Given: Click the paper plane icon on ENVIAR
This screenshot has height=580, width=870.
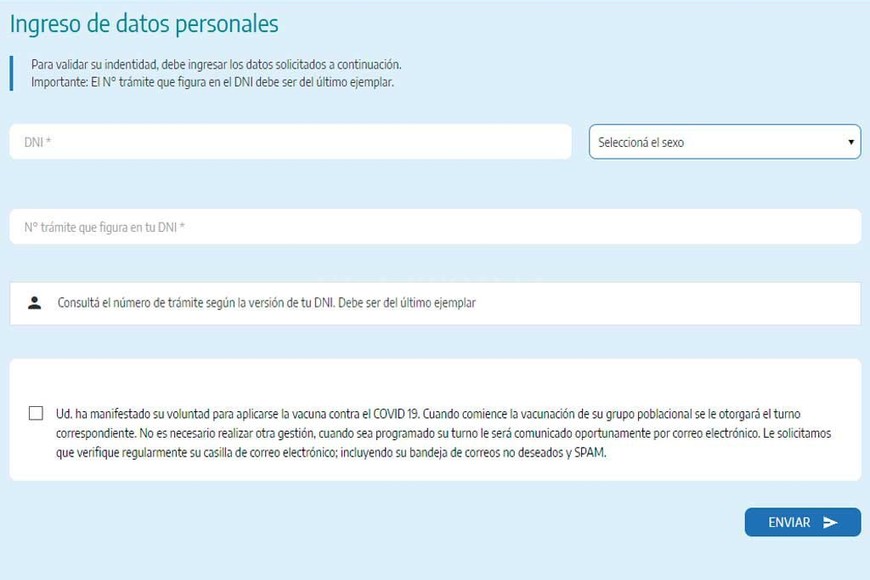Looking at the screenshot, I should pos(830,522).
